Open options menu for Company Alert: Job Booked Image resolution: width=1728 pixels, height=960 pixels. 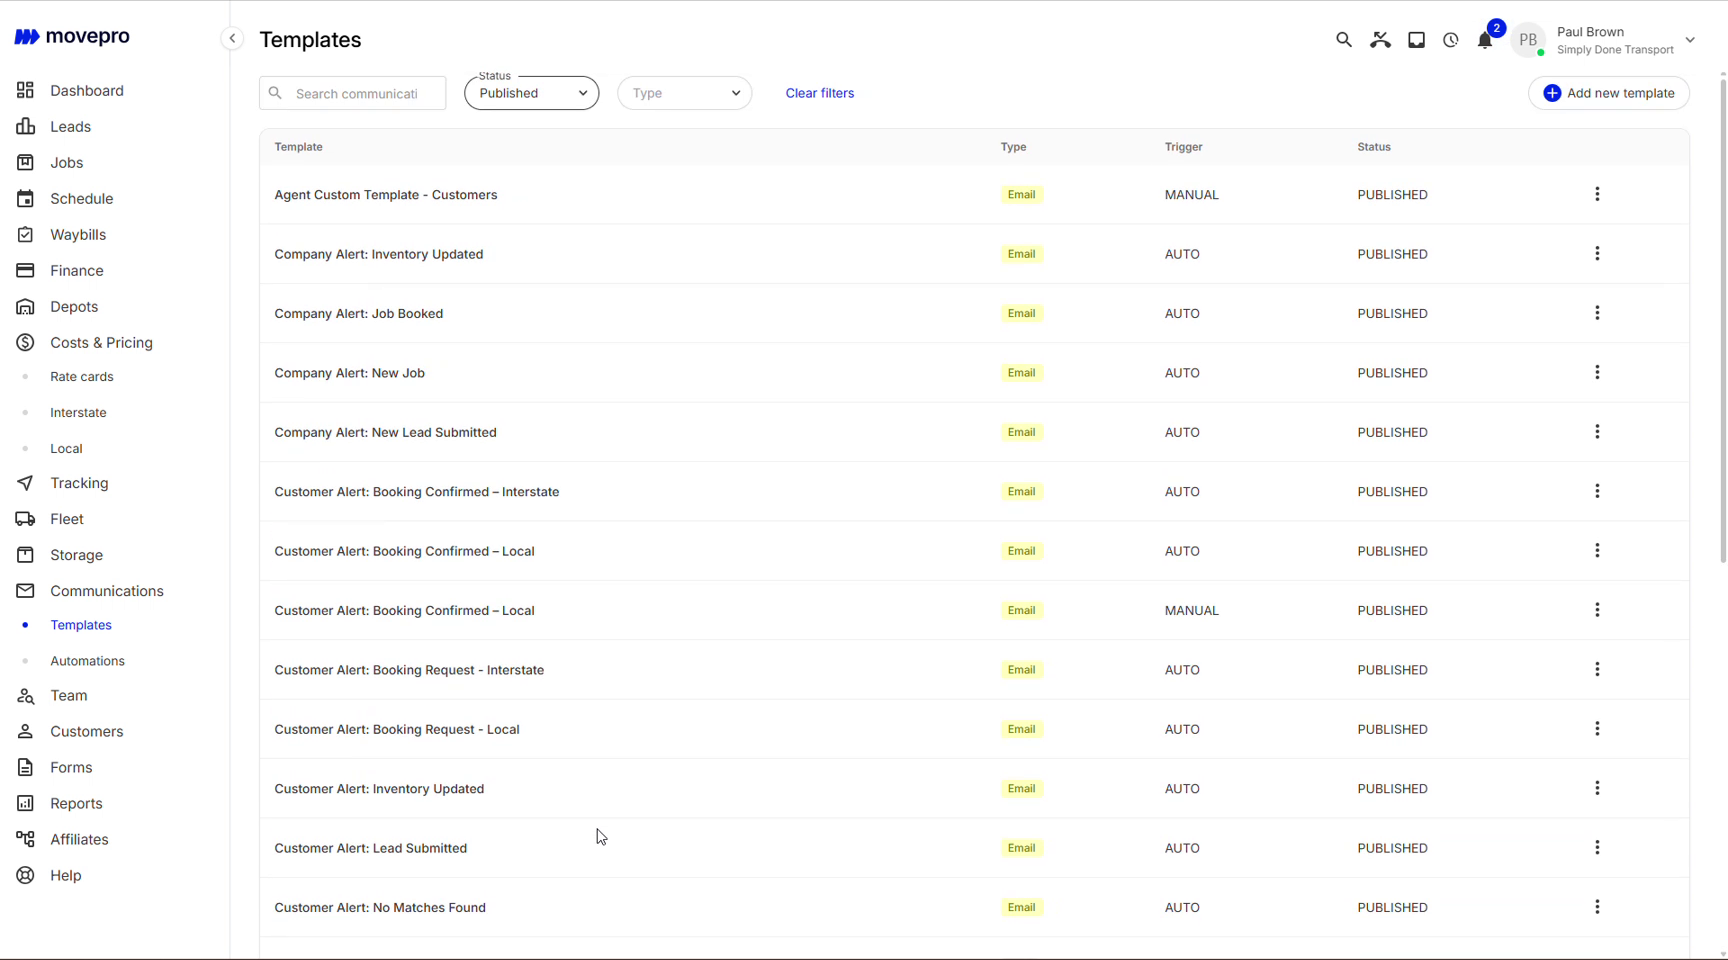coord(1597,313)
